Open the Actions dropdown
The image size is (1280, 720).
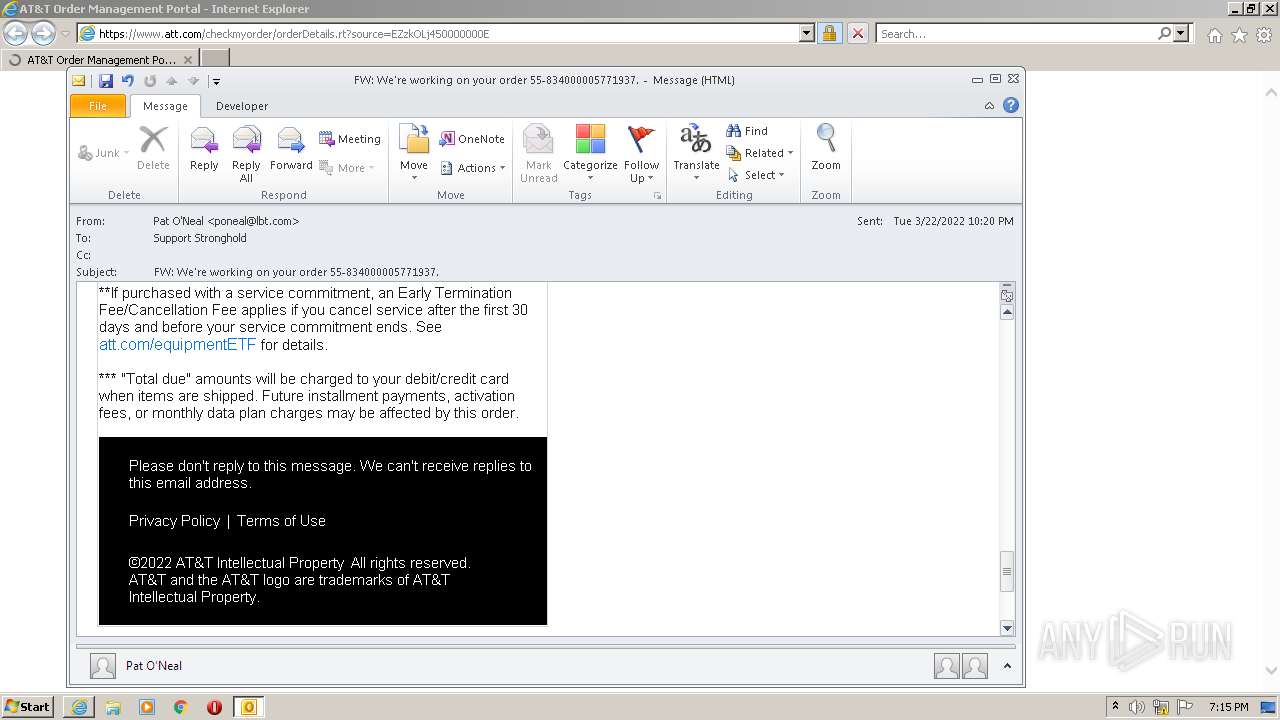tap(473, 168)
